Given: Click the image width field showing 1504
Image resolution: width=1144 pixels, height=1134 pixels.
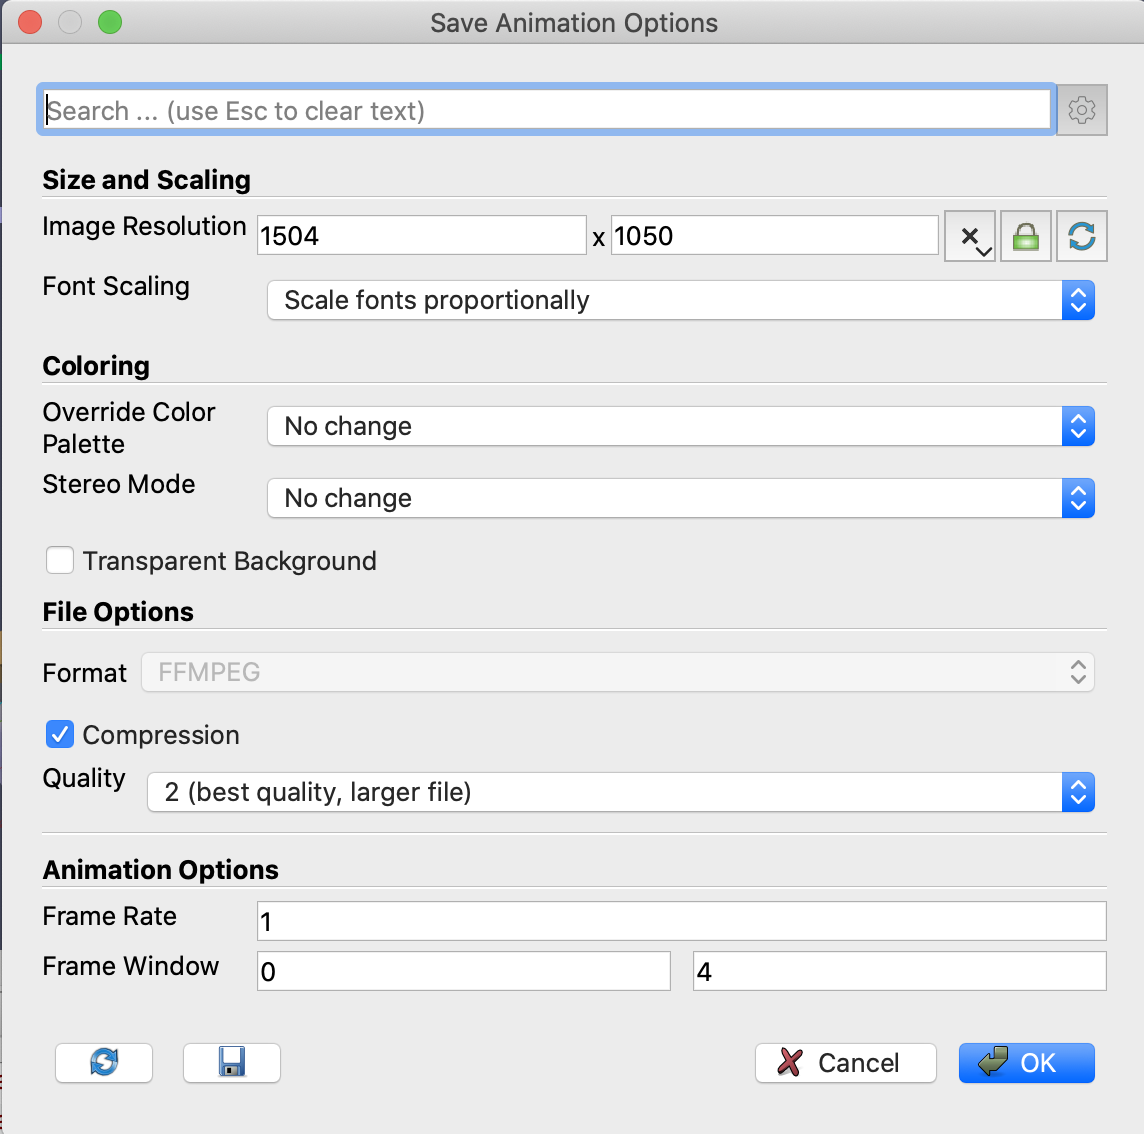Looking at the screenshot, I should [x=421, y=236].
